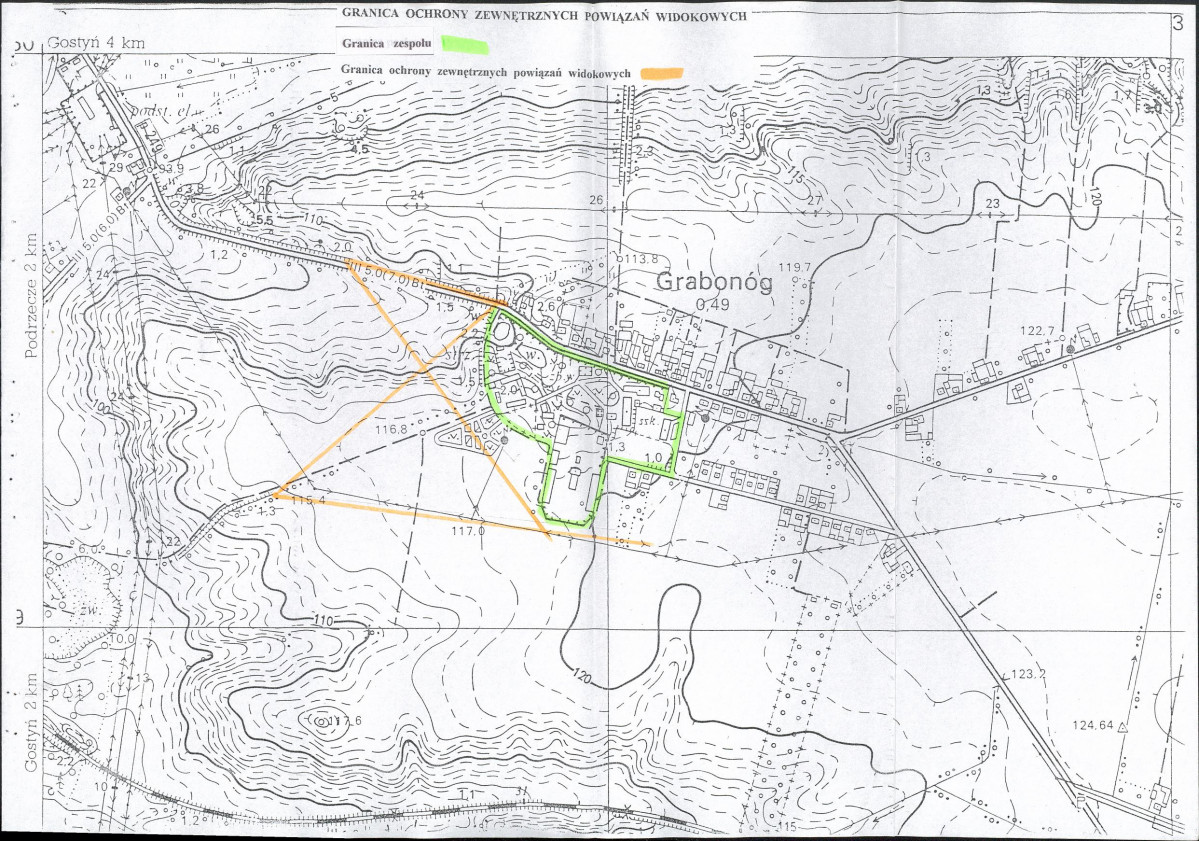Image resolution: width=1199 pixels, height=841 pixels.
Task: Click the 117,0 elevation label
Action: (x=468, y=530)
